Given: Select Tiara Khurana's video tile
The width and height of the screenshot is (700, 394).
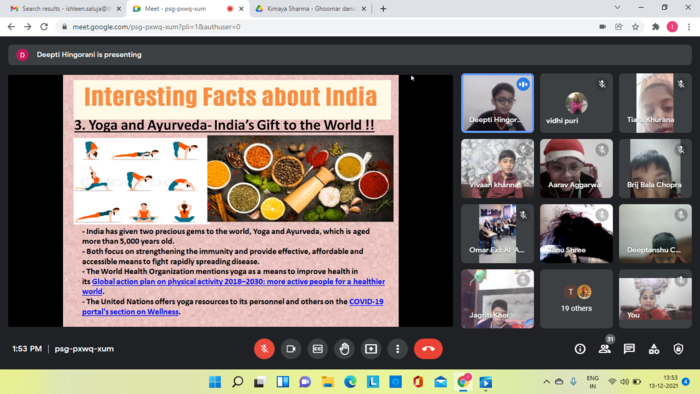Looking at the screenshot, I should tap(655, 103).
